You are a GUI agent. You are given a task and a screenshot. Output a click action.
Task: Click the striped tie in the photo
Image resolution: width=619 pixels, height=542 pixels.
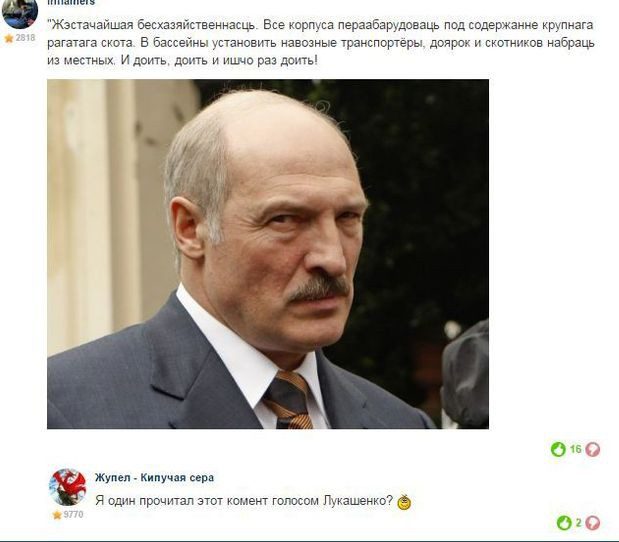click(x=289, y=401)
